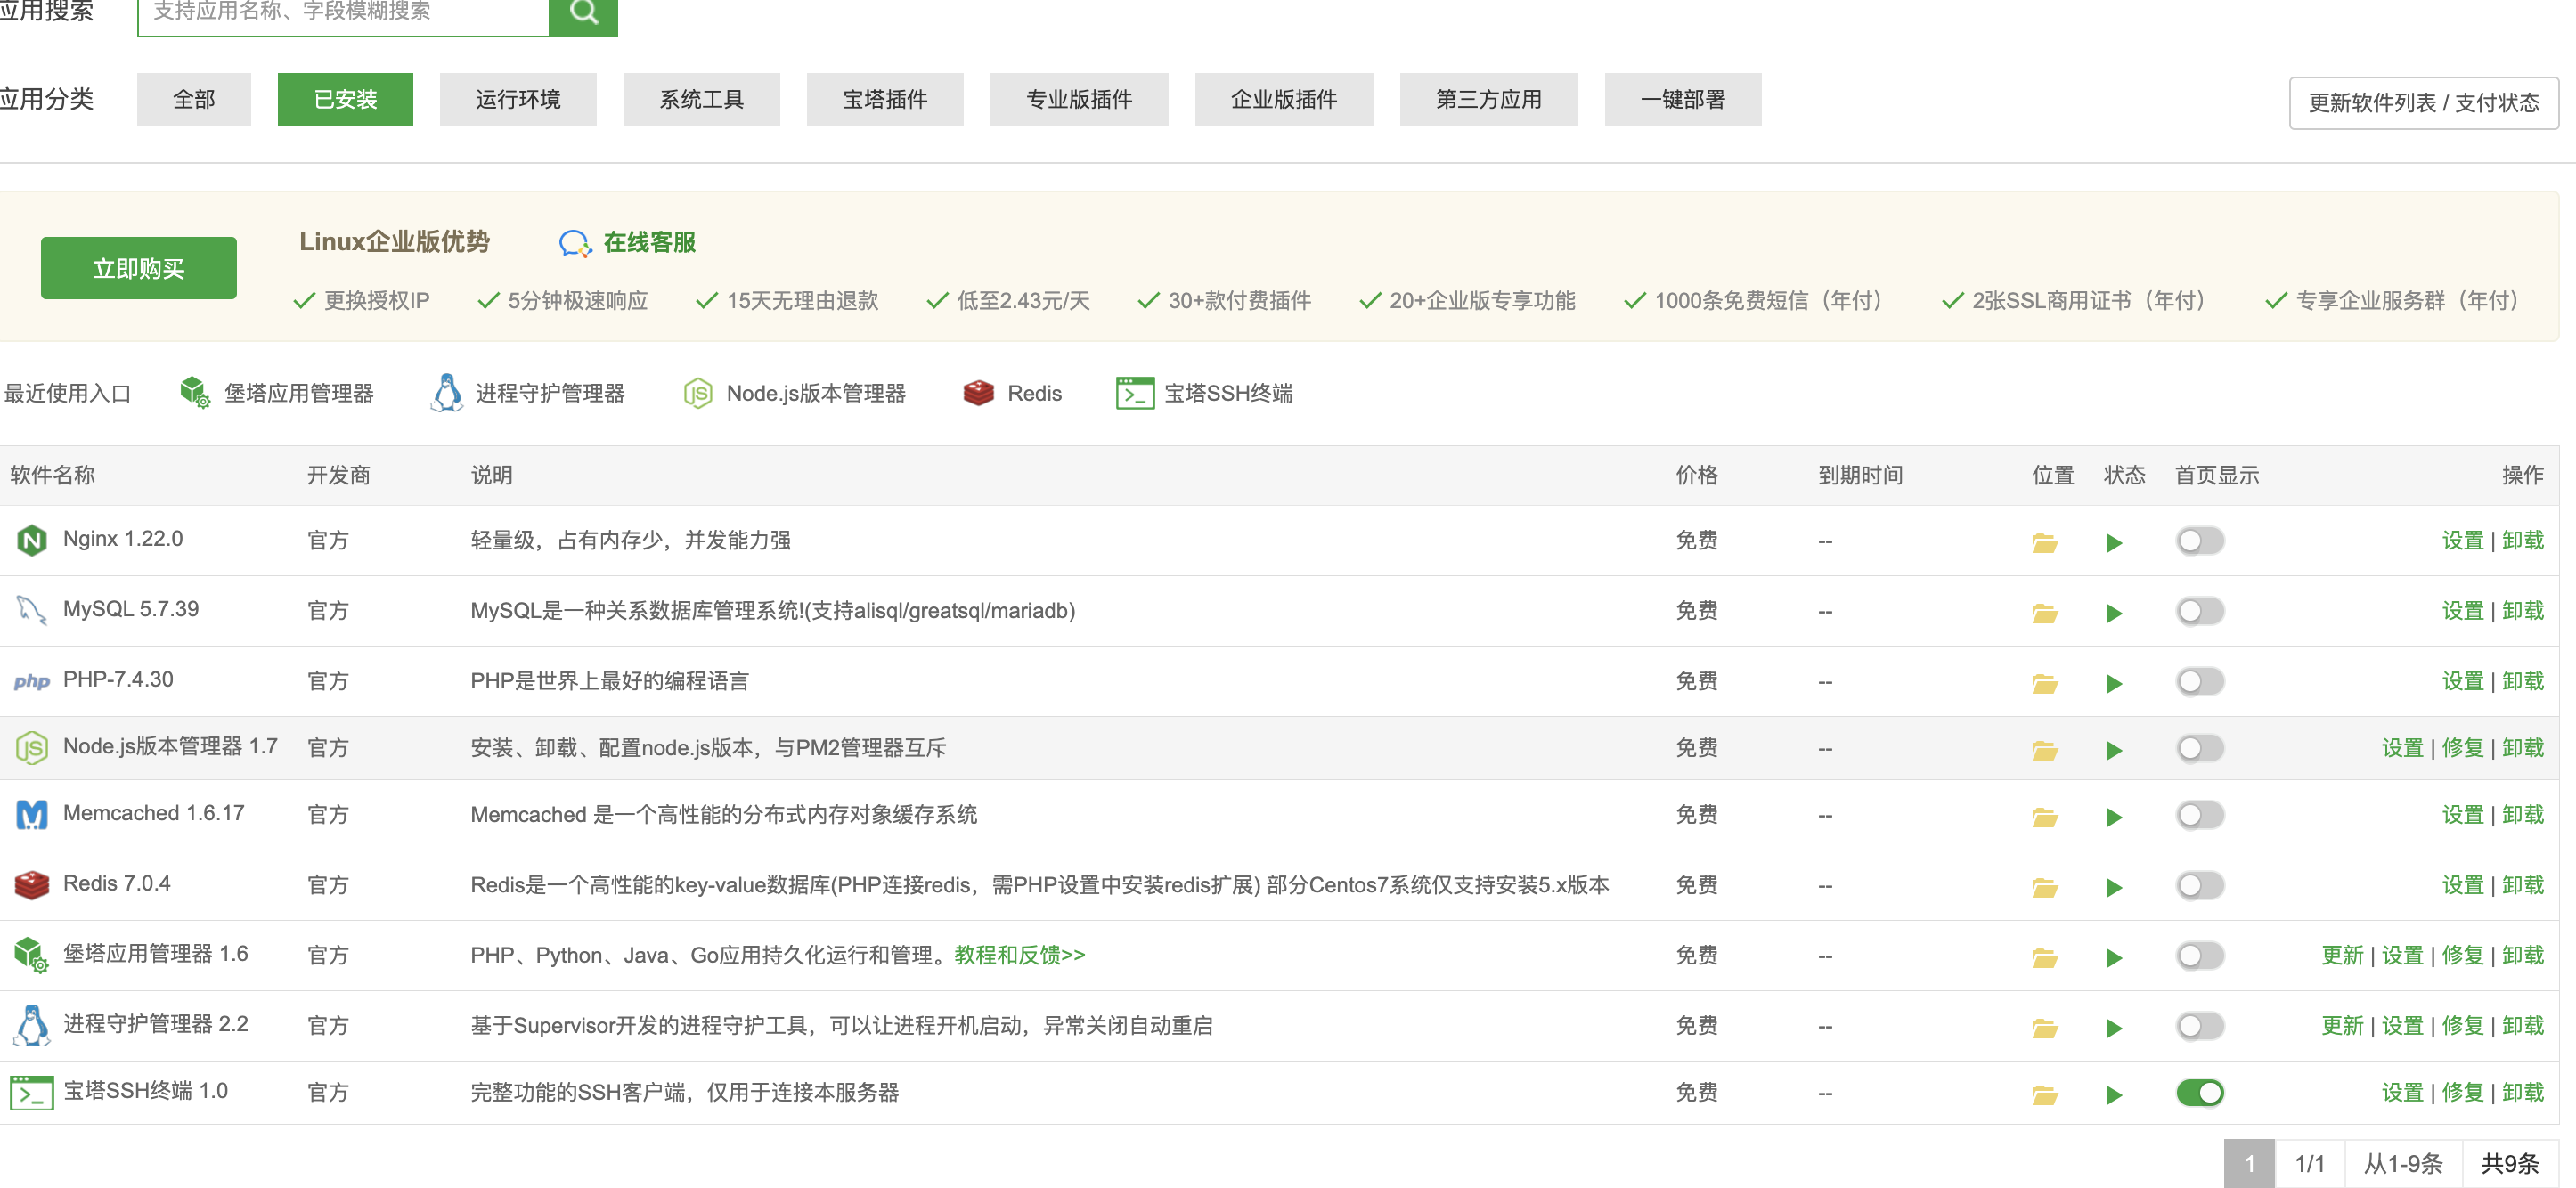This screenshot has width=2576, height=1188.
Task: Click 卸载 for MySQL 5.7.39
Action: tap(2522, 610)
